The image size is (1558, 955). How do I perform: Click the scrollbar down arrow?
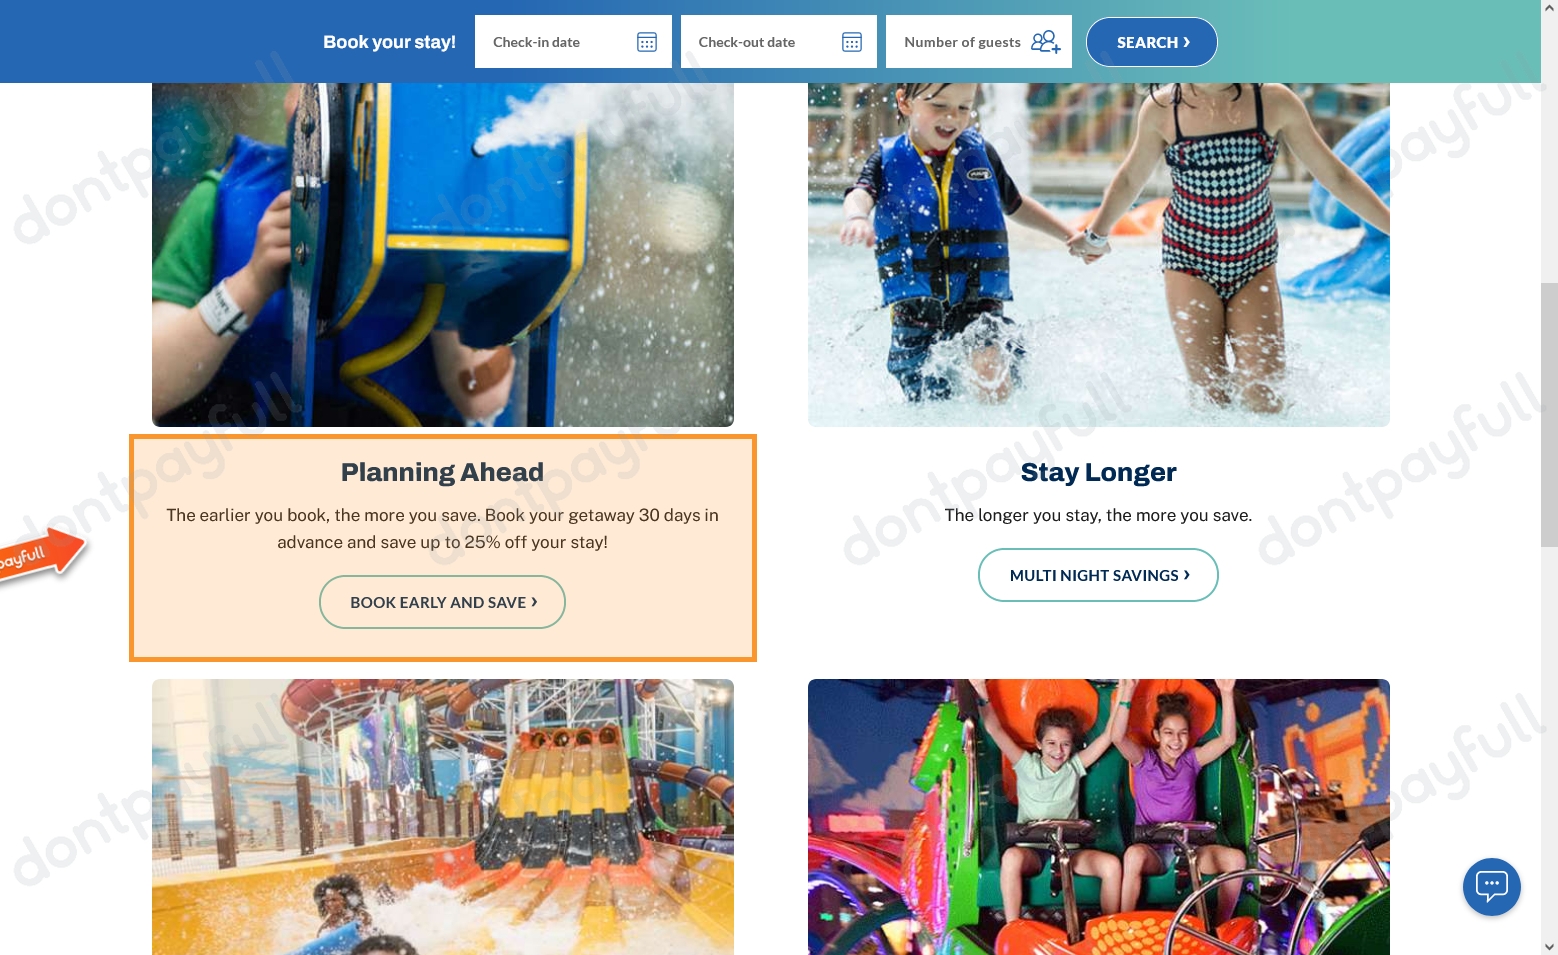pyautogui.click(x=1549, y=946)
